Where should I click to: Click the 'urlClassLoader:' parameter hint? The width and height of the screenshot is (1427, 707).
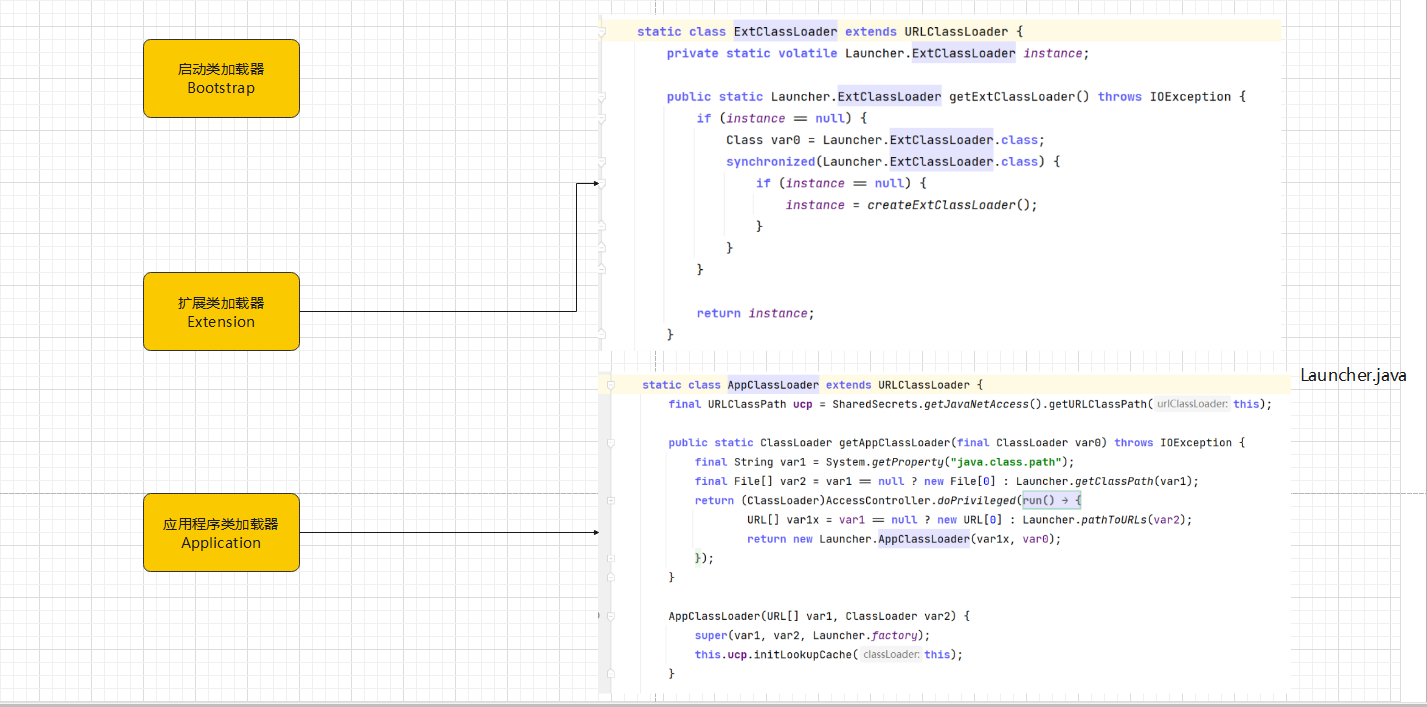click(x=1192, y=404)
